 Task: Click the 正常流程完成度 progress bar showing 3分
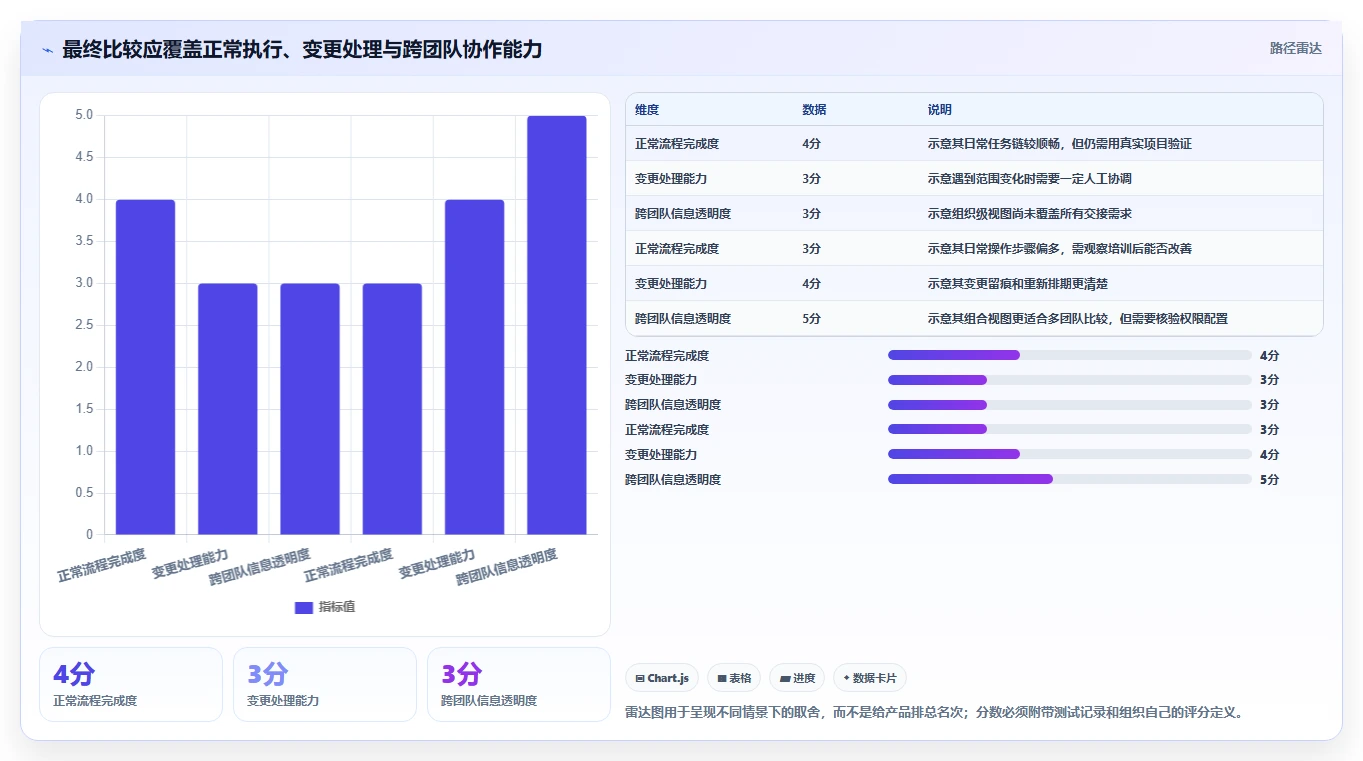[1070, 429]
